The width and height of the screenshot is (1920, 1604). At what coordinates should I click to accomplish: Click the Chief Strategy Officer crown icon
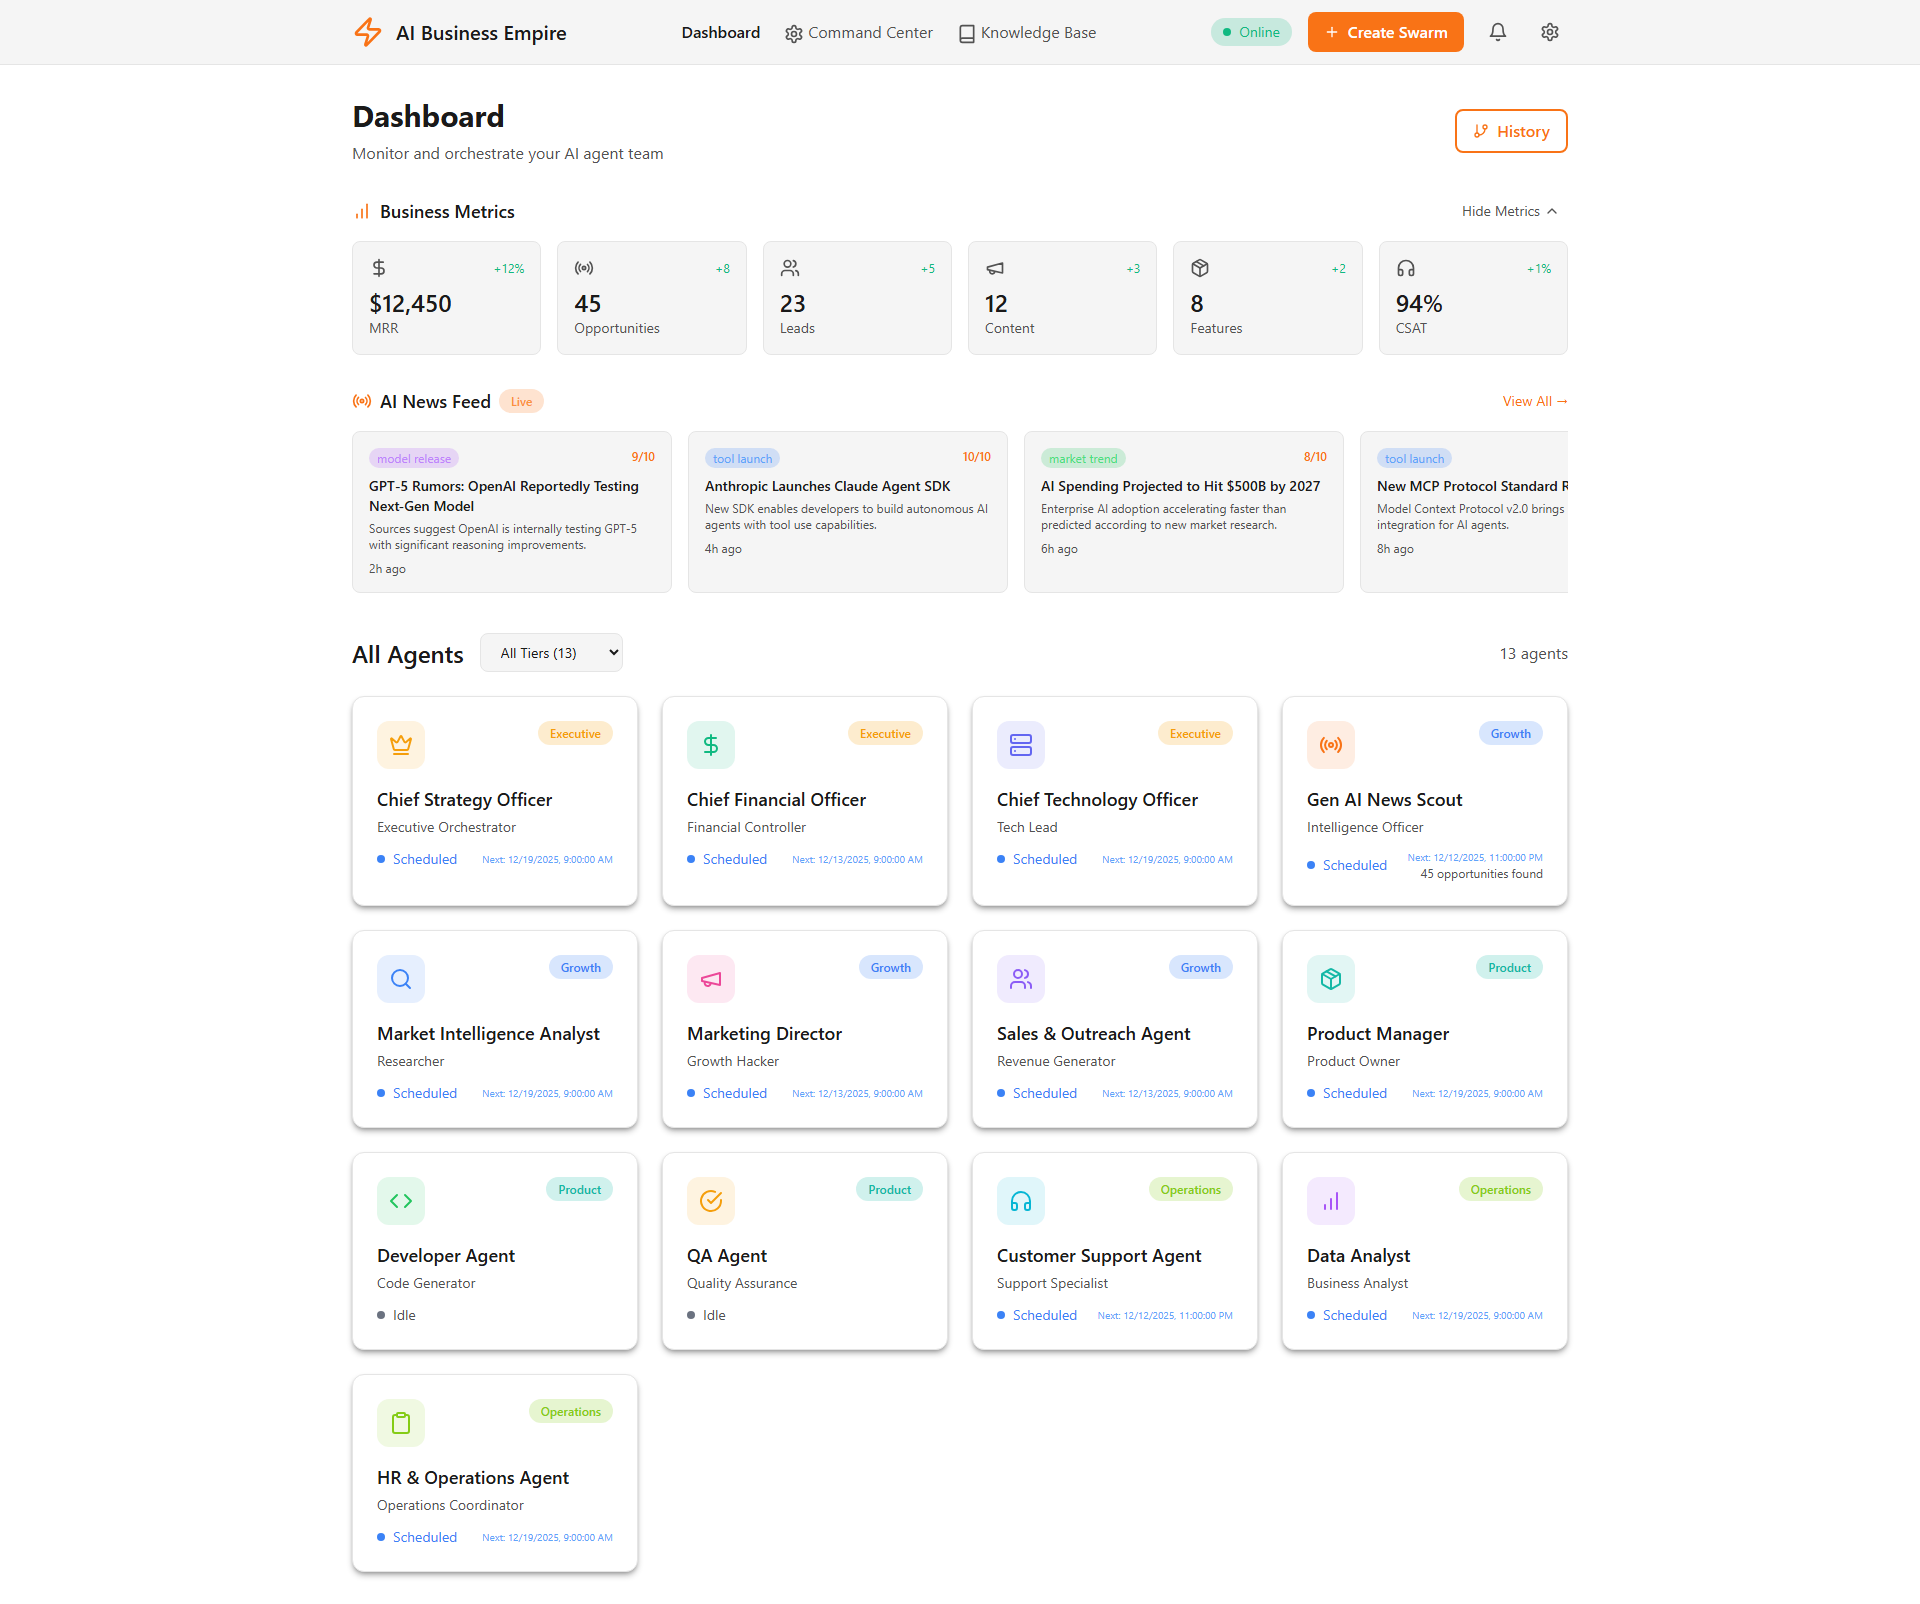click(401, 745)
